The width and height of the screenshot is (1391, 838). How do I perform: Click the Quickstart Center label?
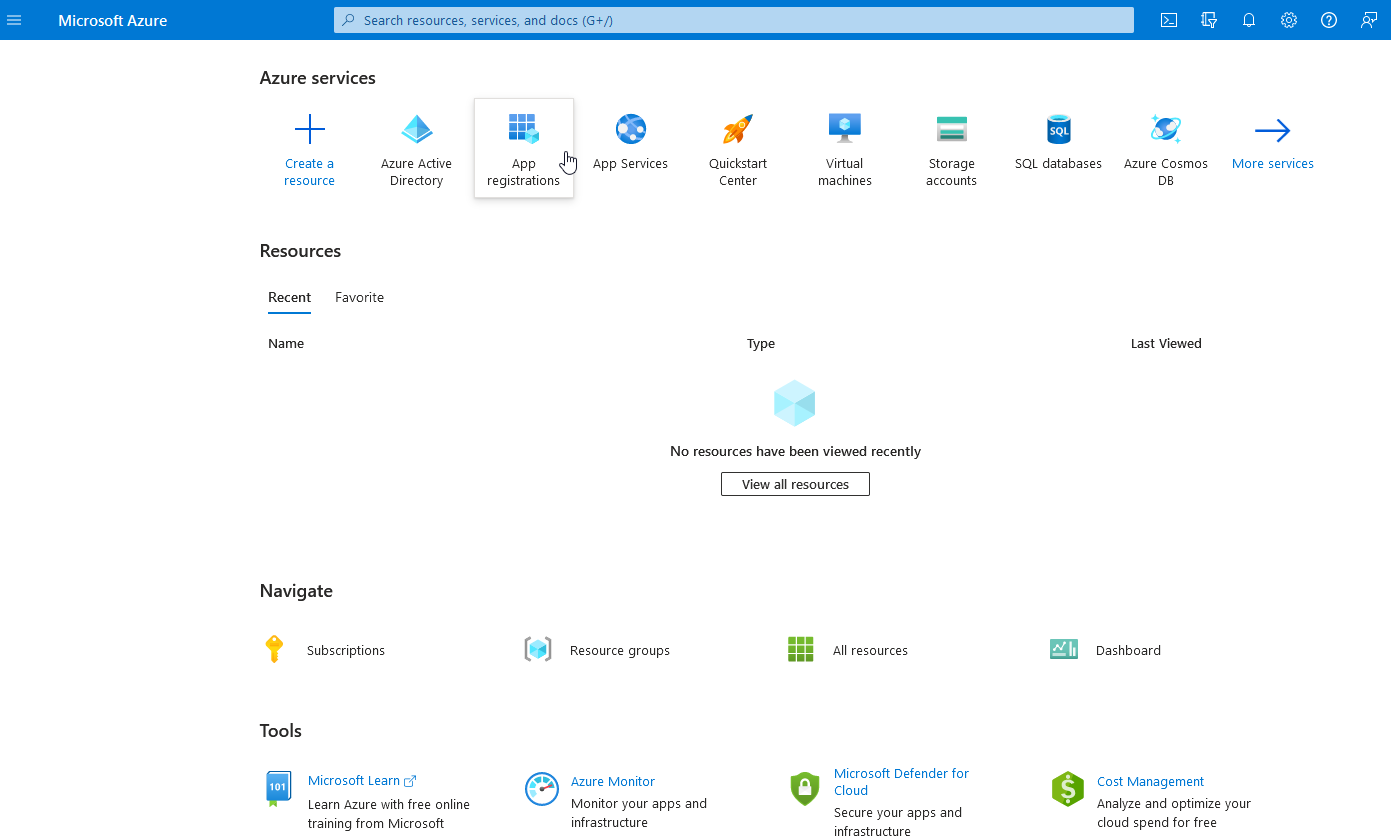pyautogui.click(x=738, y=172)
